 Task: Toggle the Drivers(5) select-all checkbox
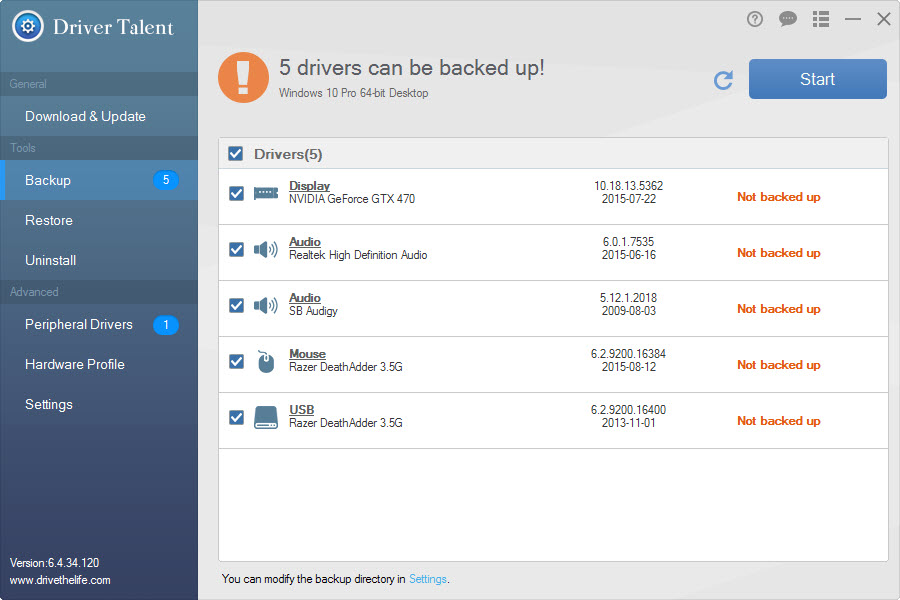(235, 154)
